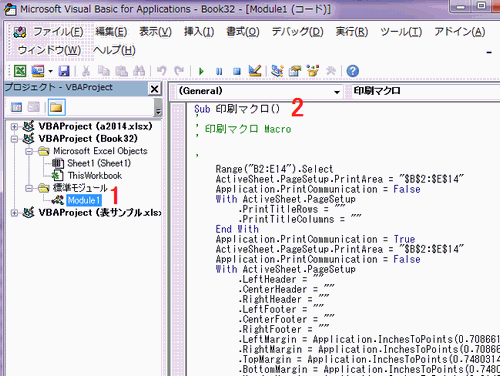
Task: Expand VBAProject (表サンプル.xls) node
Action: 14,213
